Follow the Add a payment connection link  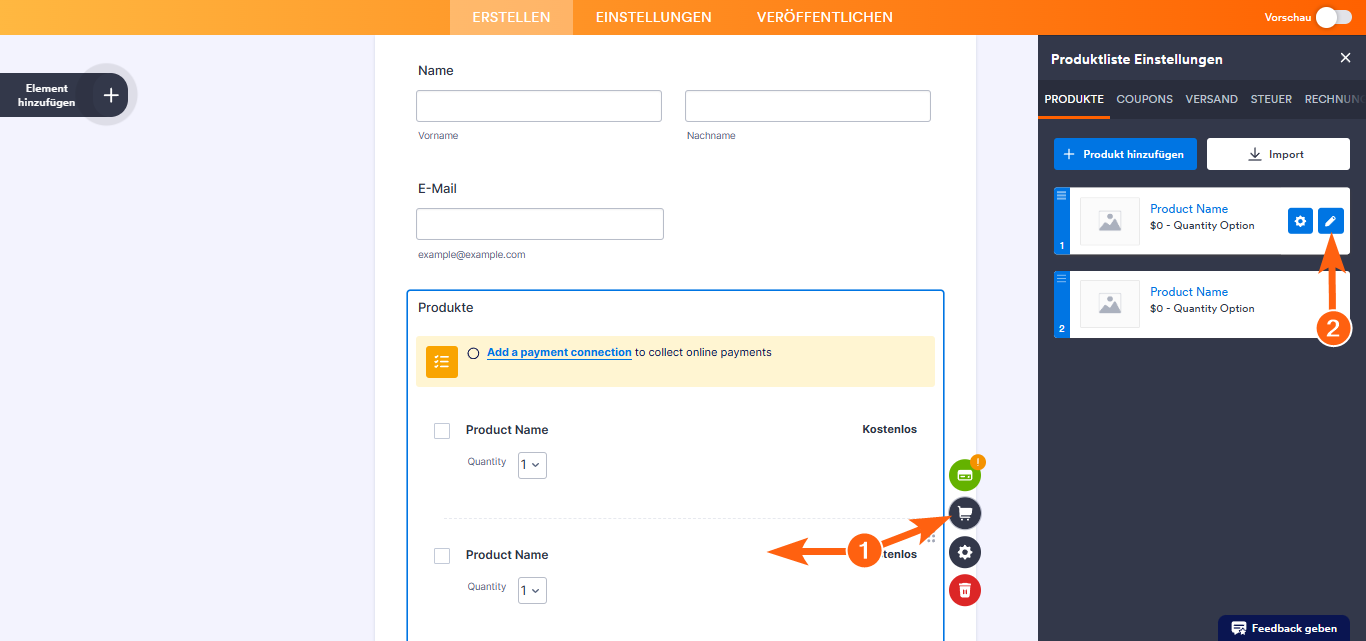[559, 352]
